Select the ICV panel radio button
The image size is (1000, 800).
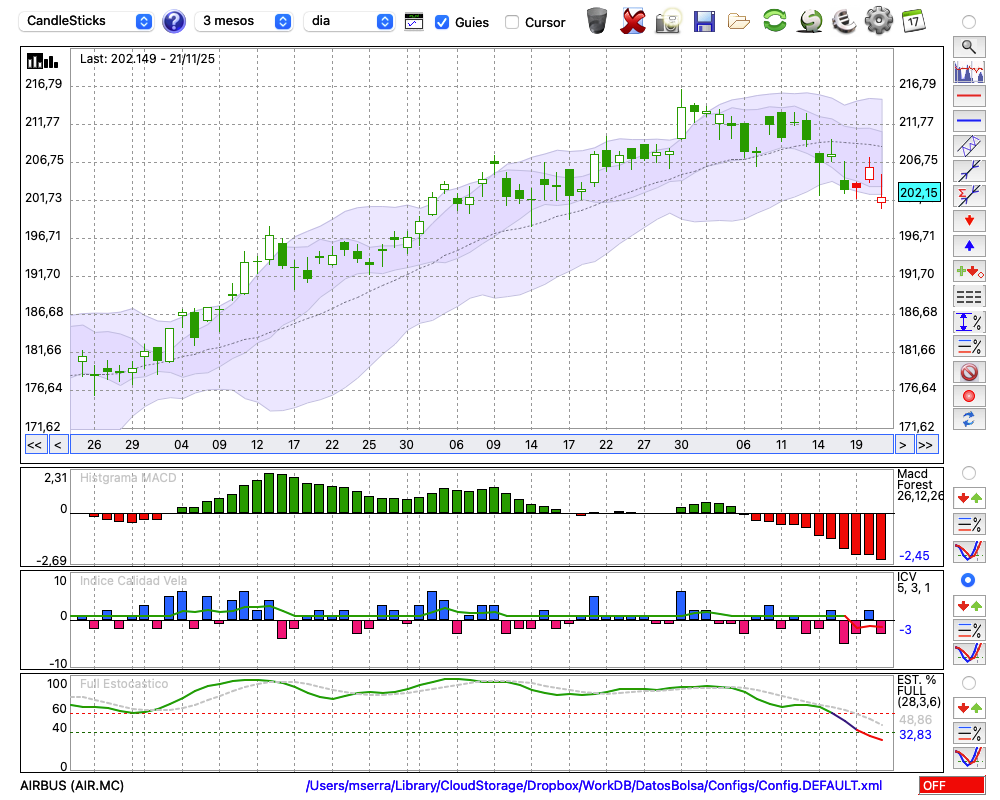[968, 580]
